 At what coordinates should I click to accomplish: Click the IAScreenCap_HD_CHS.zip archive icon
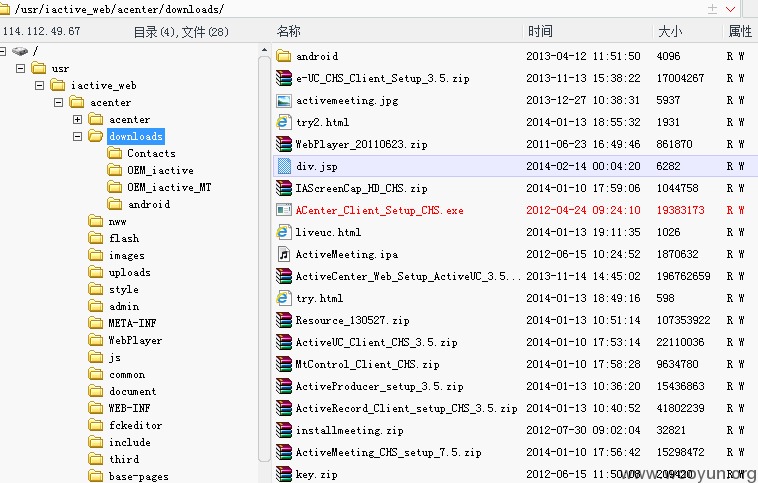click(284, 188)
